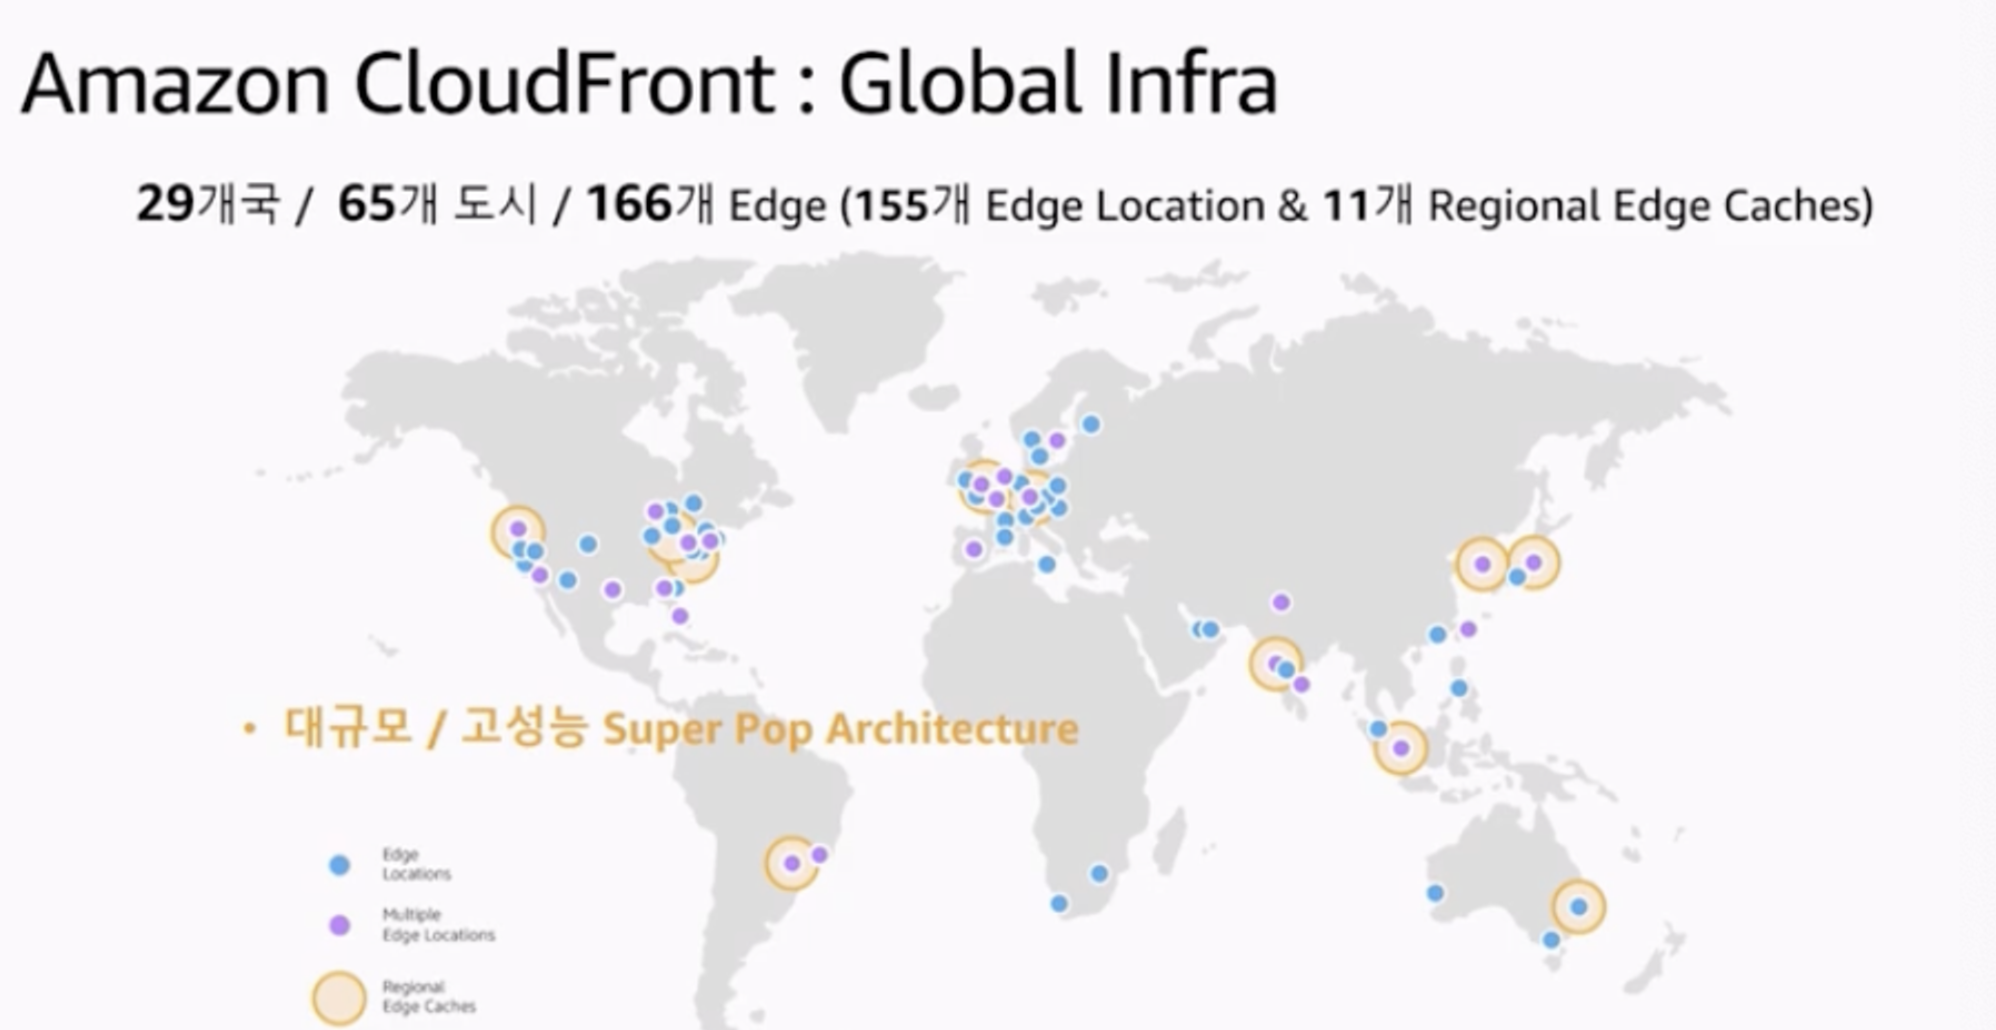Click the regional edge cache marker over Korea
Screen dimensions: 1996x1030
(x=1482, y=564)
